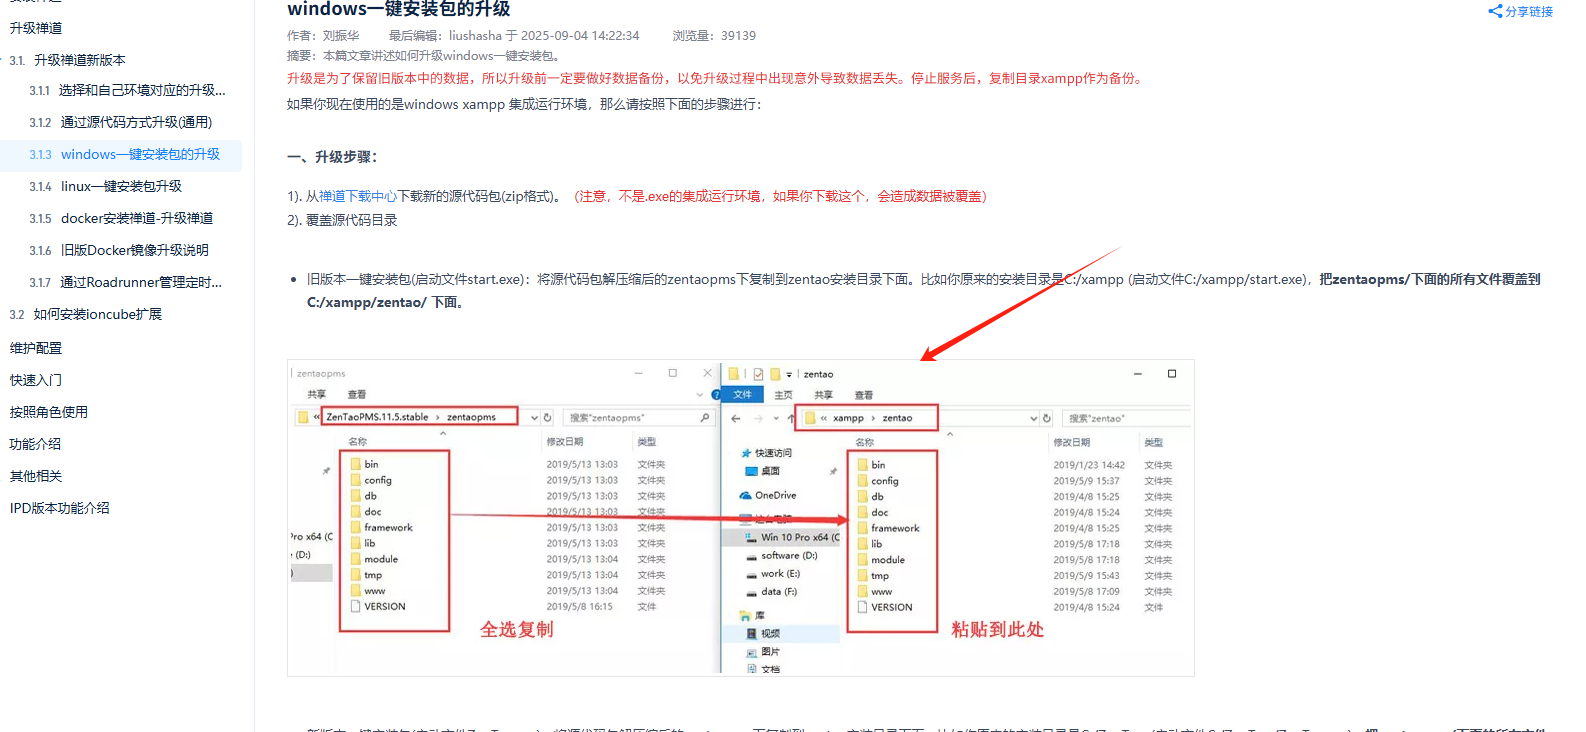The height and width of the screenshot is (732, 1586).
Task: Click the red 注意 .exe warning text
Action: 780,196
